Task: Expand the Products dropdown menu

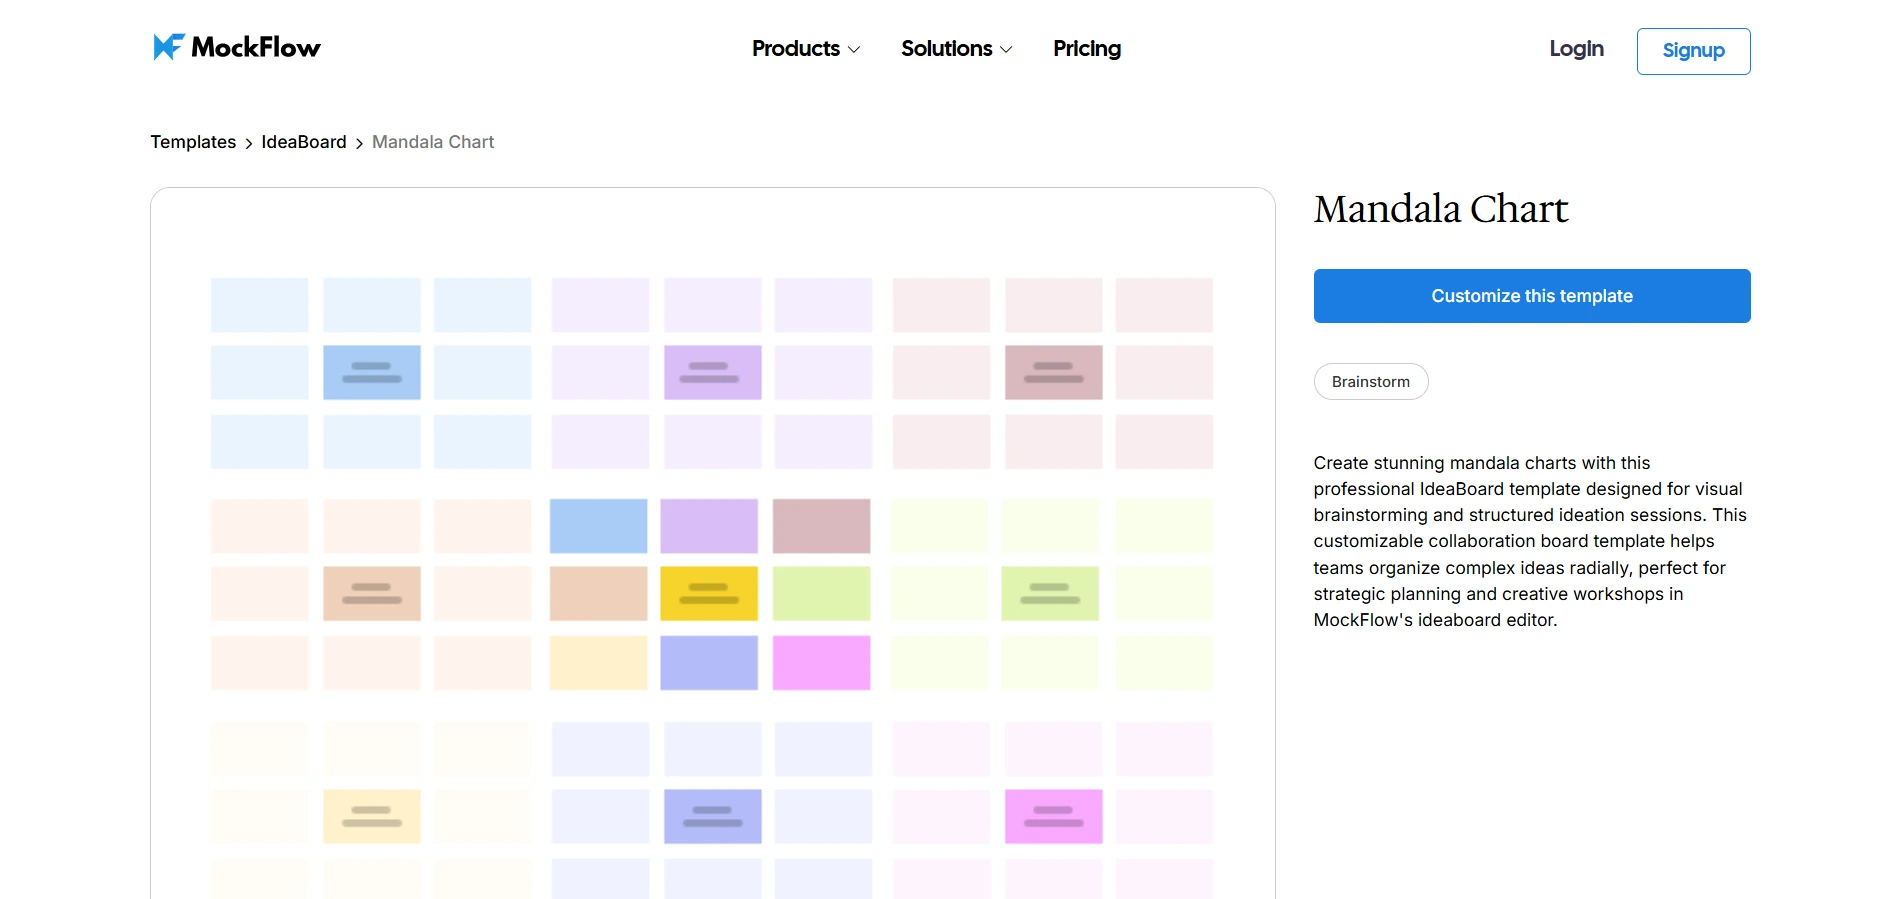Action: click(805, 49)
